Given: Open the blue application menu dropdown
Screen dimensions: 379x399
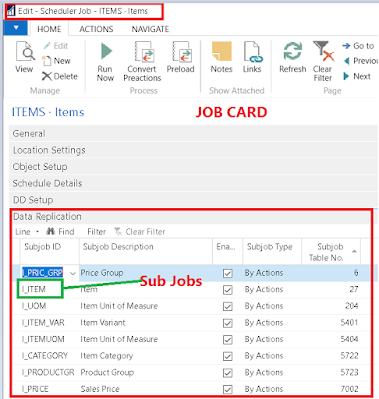Looking at the screenshot, I should 16,28.
